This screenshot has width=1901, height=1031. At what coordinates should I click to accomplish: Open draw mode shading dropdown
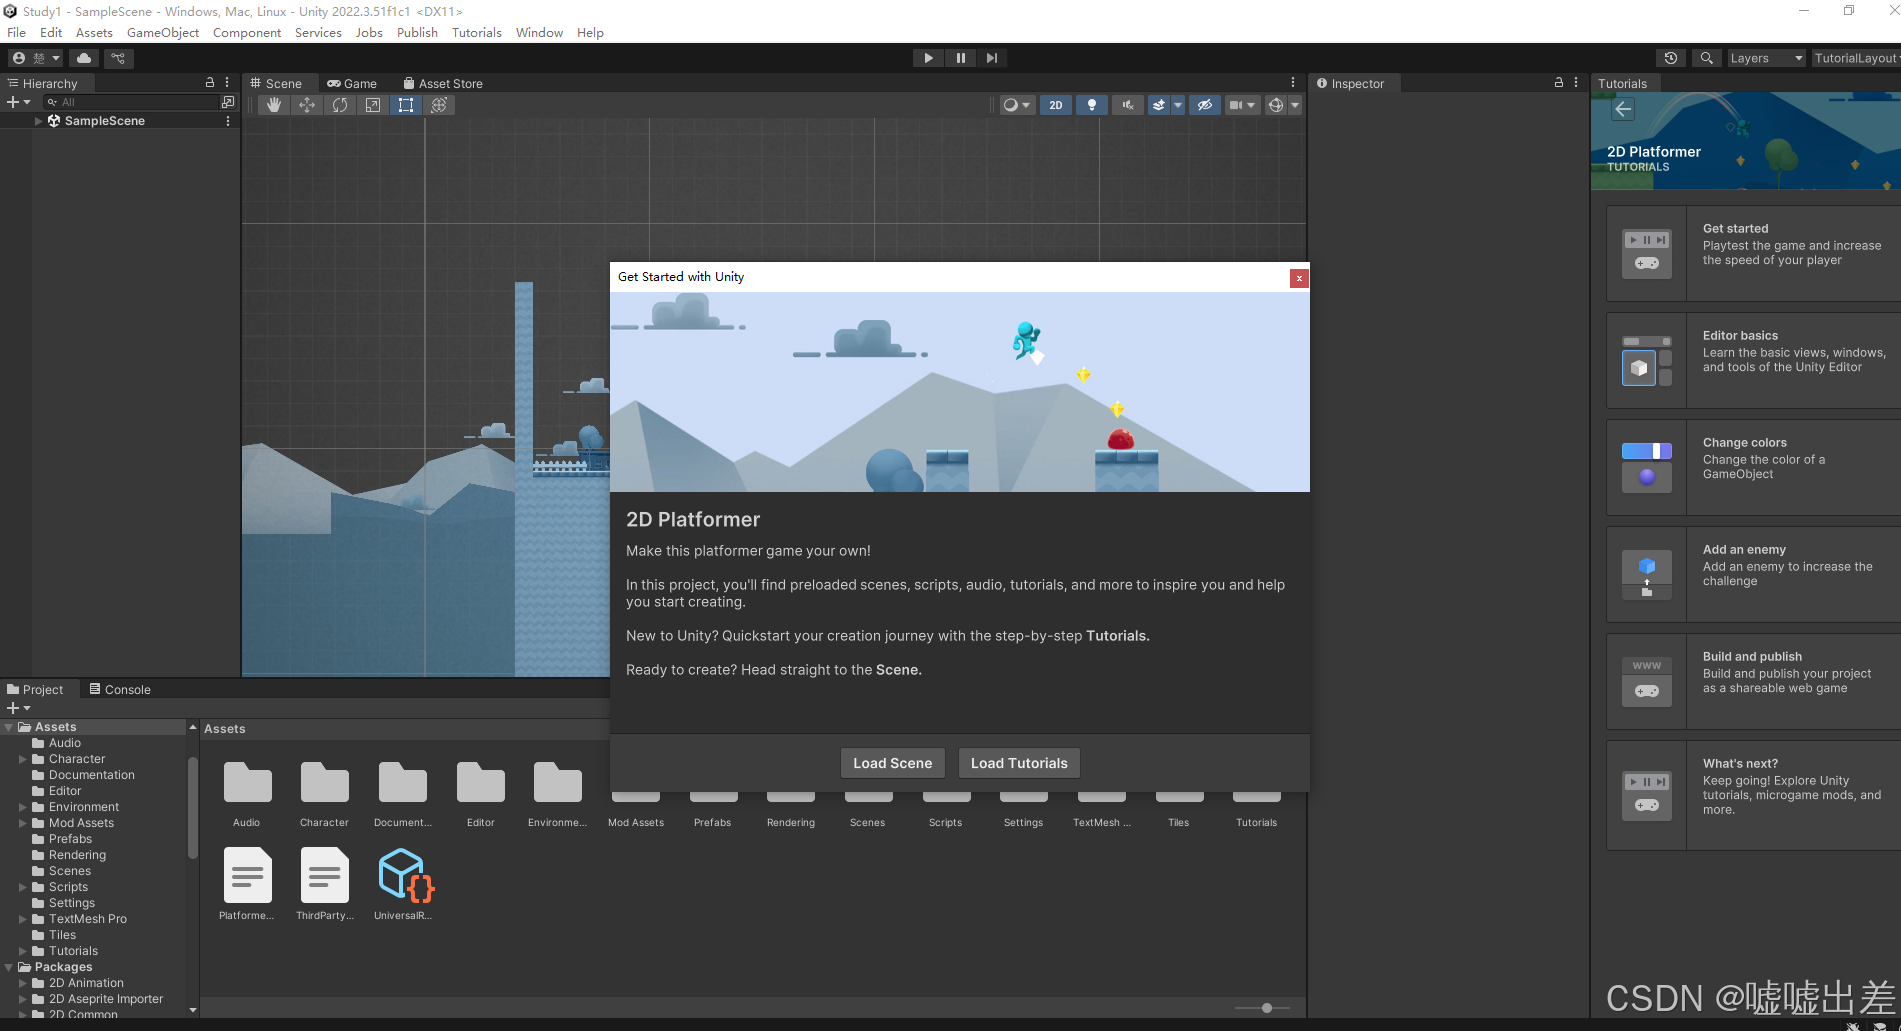click(x=1016, y=105)
